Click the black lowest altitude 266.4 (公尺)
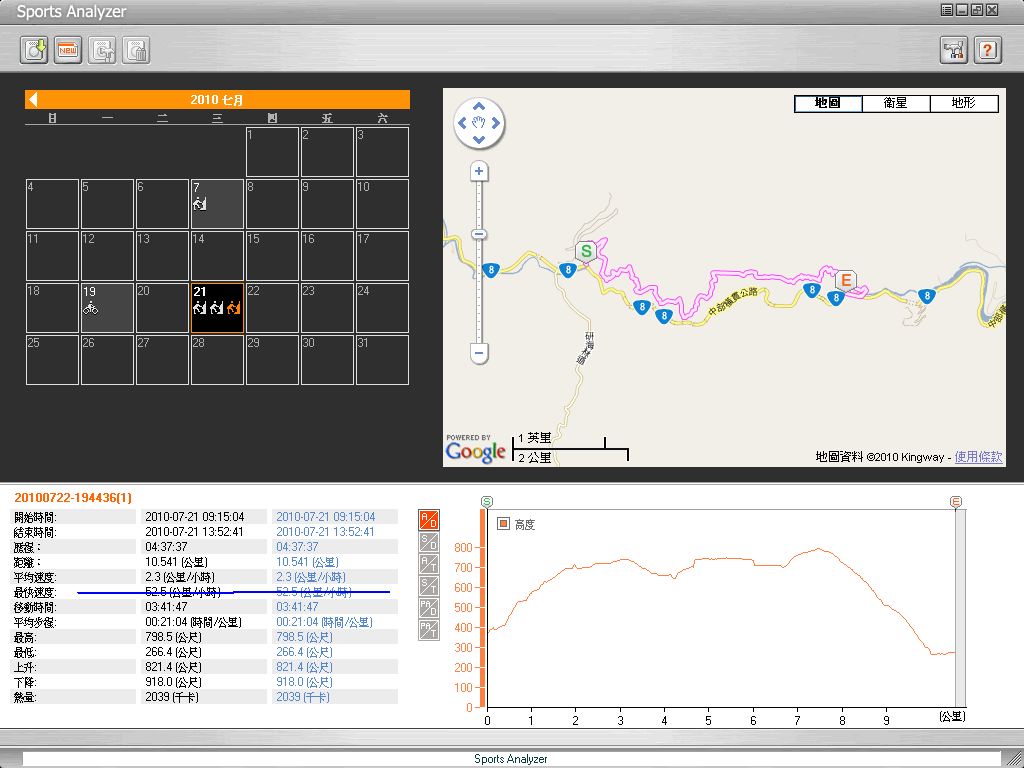This screenshot has height=768, width=1024. coord(173,652)
